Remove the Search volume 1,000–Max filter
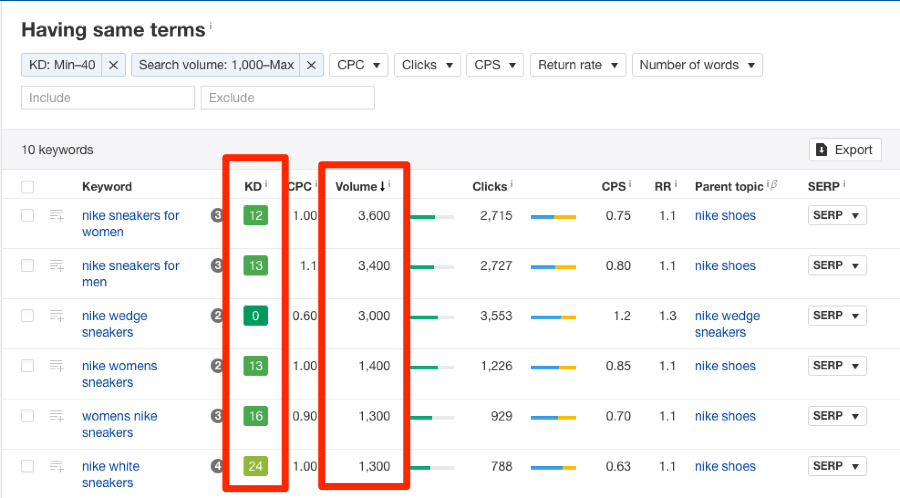The height and width of the screenshot is (498, 900). (311, 65)
